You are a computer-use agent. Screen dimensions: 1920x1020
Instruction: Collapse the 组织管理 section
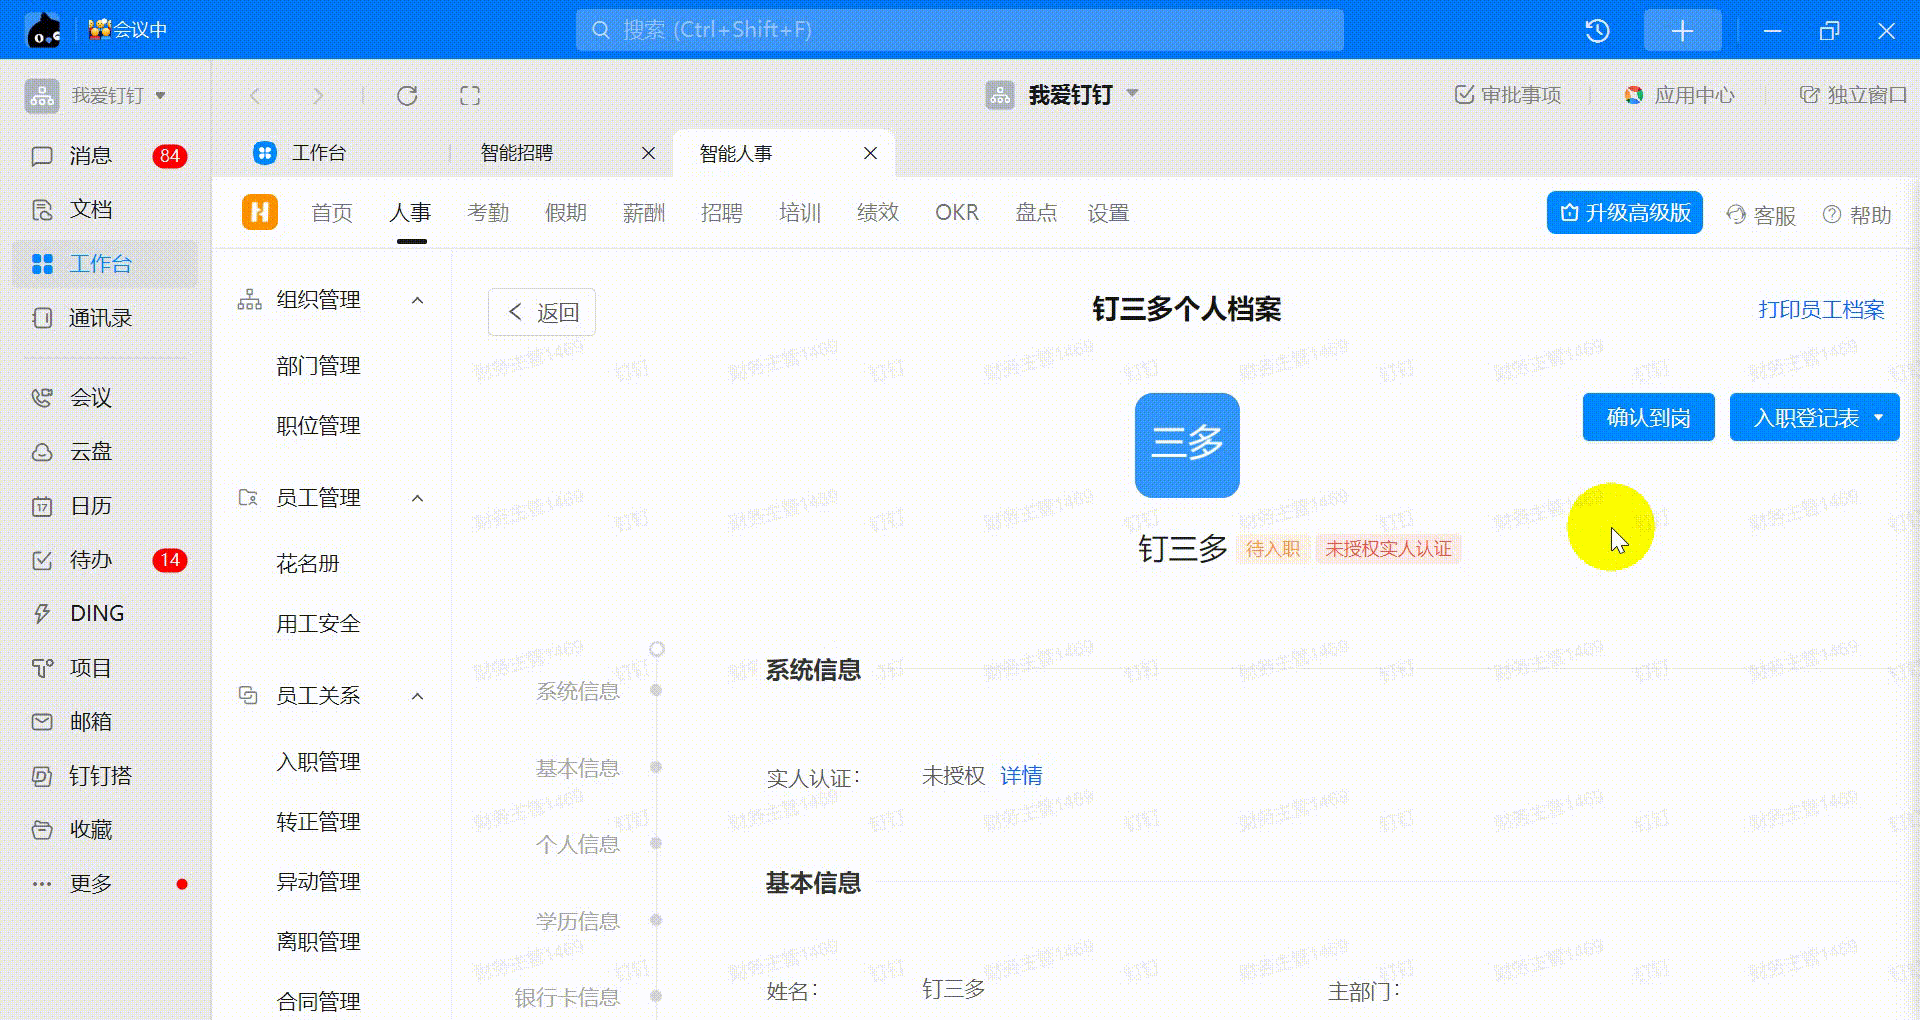pos(418,300)
